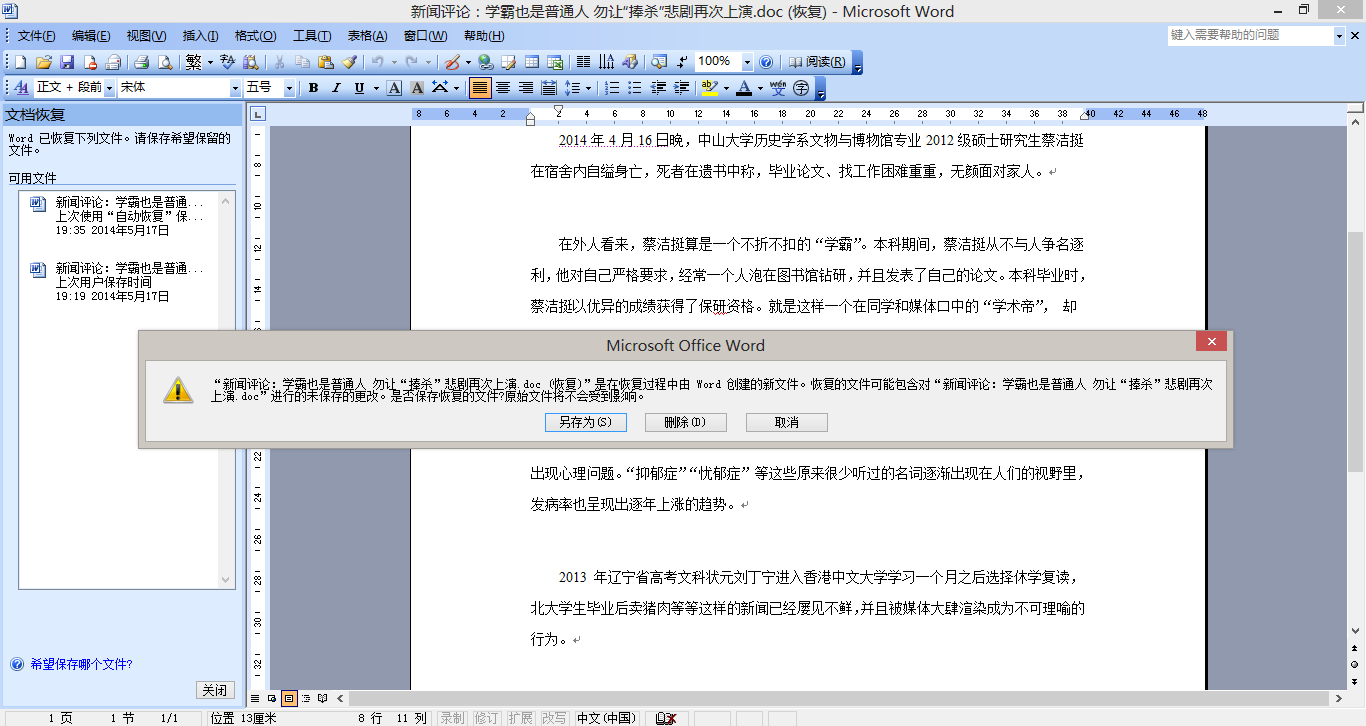Toggle justified alignment
Viewport: 1366px width, 726px height.
[x=480, y=88]
